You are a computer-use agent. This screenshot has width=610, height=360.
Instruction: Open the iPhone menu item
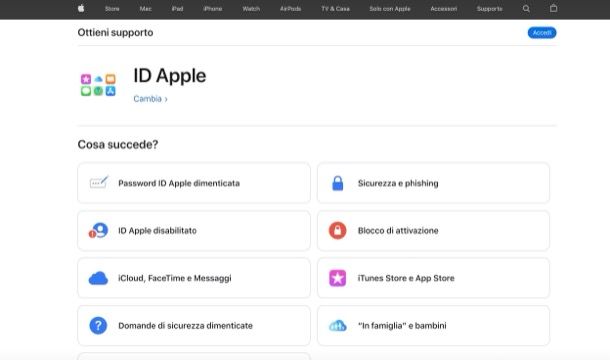pos(213,9)
